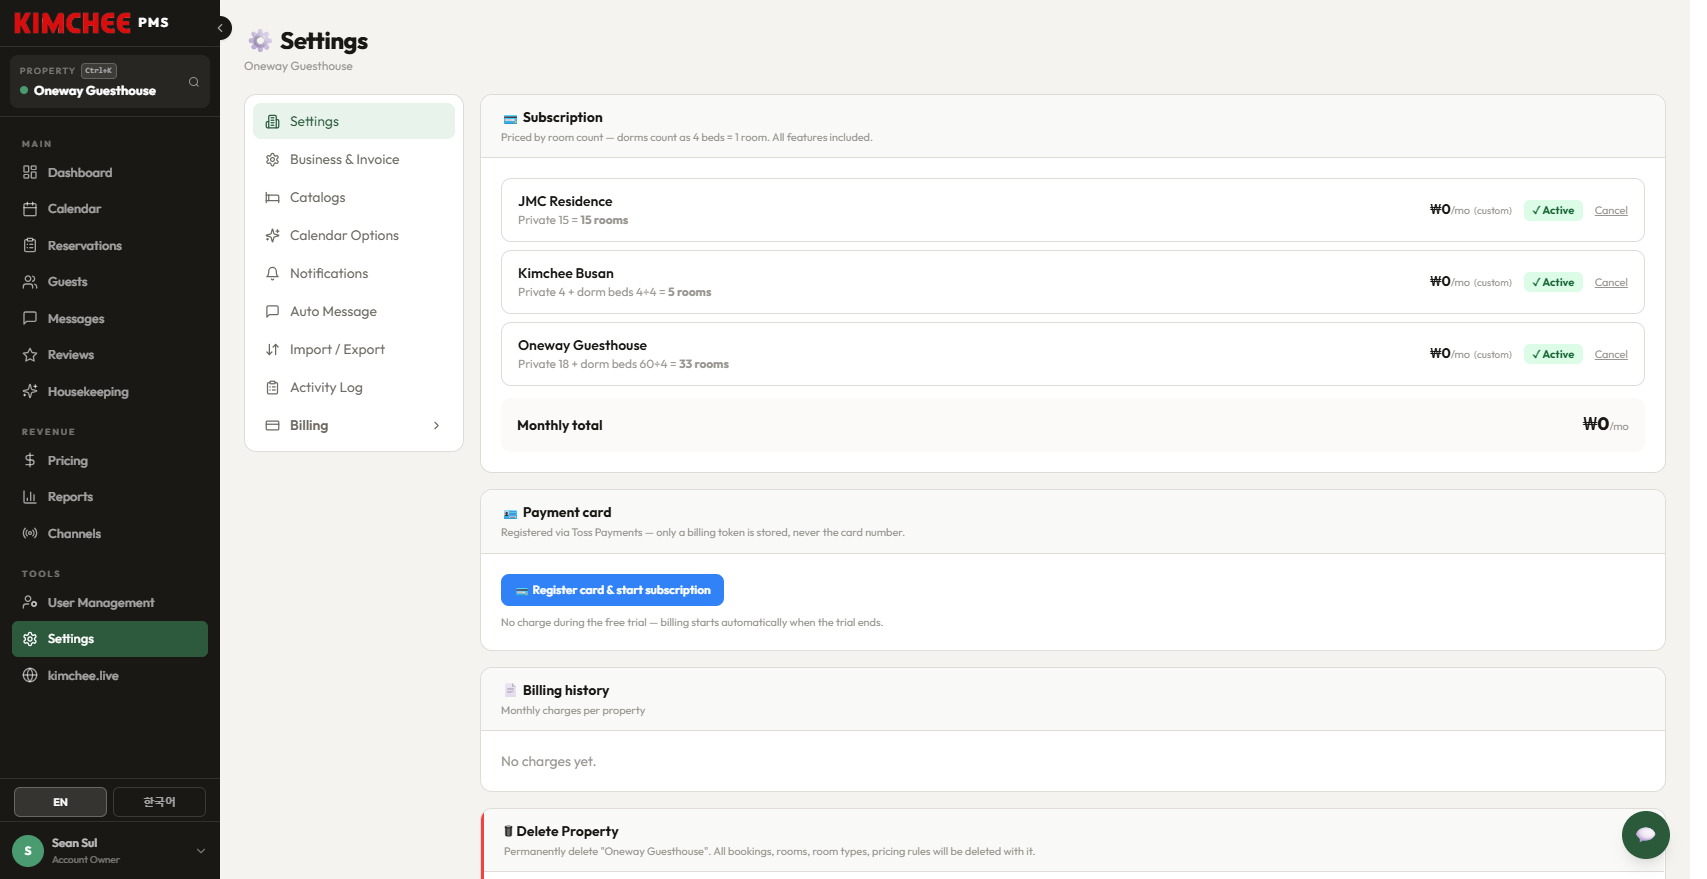Click the Activity Log clipboard icon
The image size is (1707, 879).
(x=272, y=387)
